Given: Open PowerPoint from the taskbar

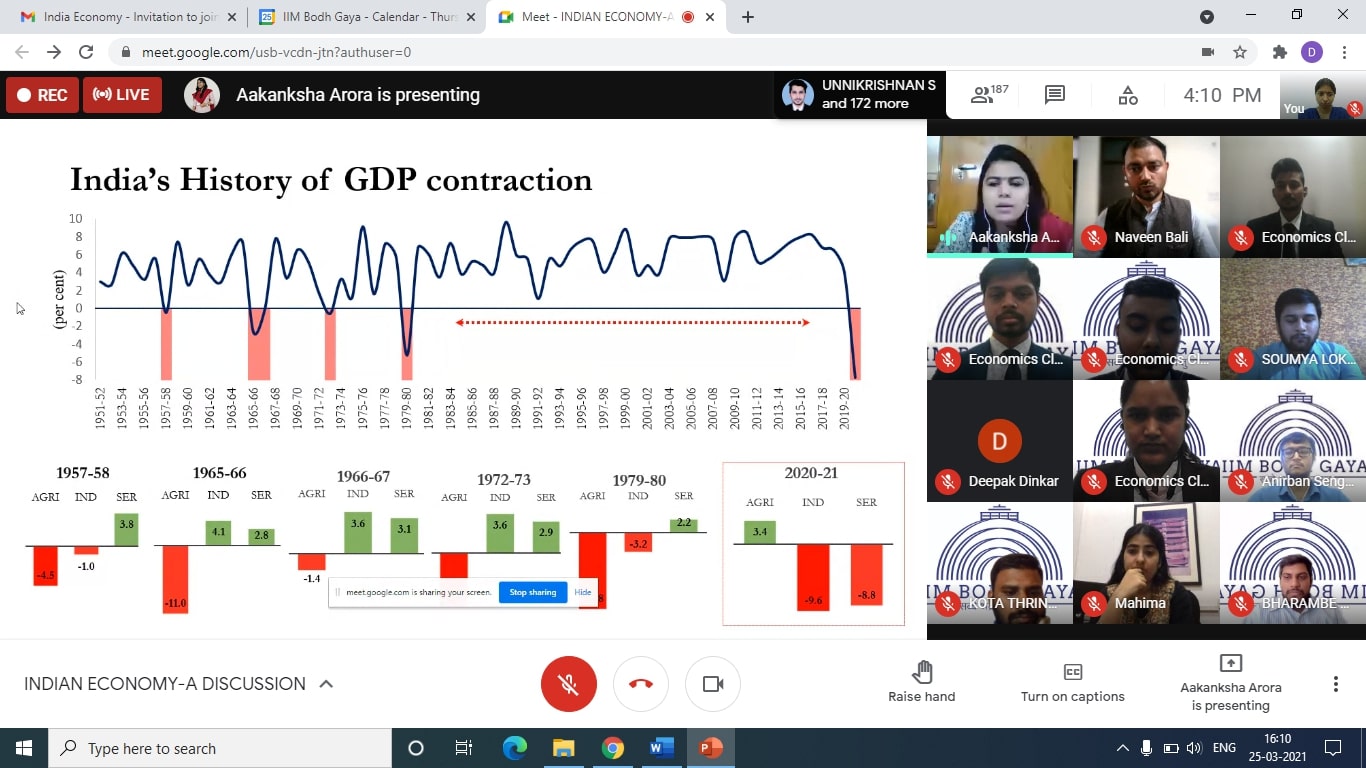Looking at the screenshot, I should tap(710, 748).
